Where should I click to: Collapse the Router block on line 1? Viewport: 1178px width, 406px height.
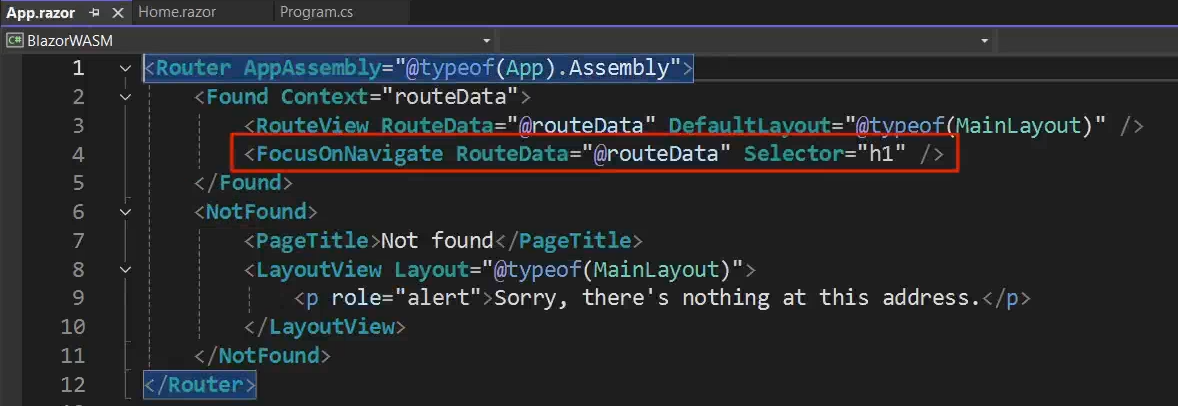click(125, 69)
